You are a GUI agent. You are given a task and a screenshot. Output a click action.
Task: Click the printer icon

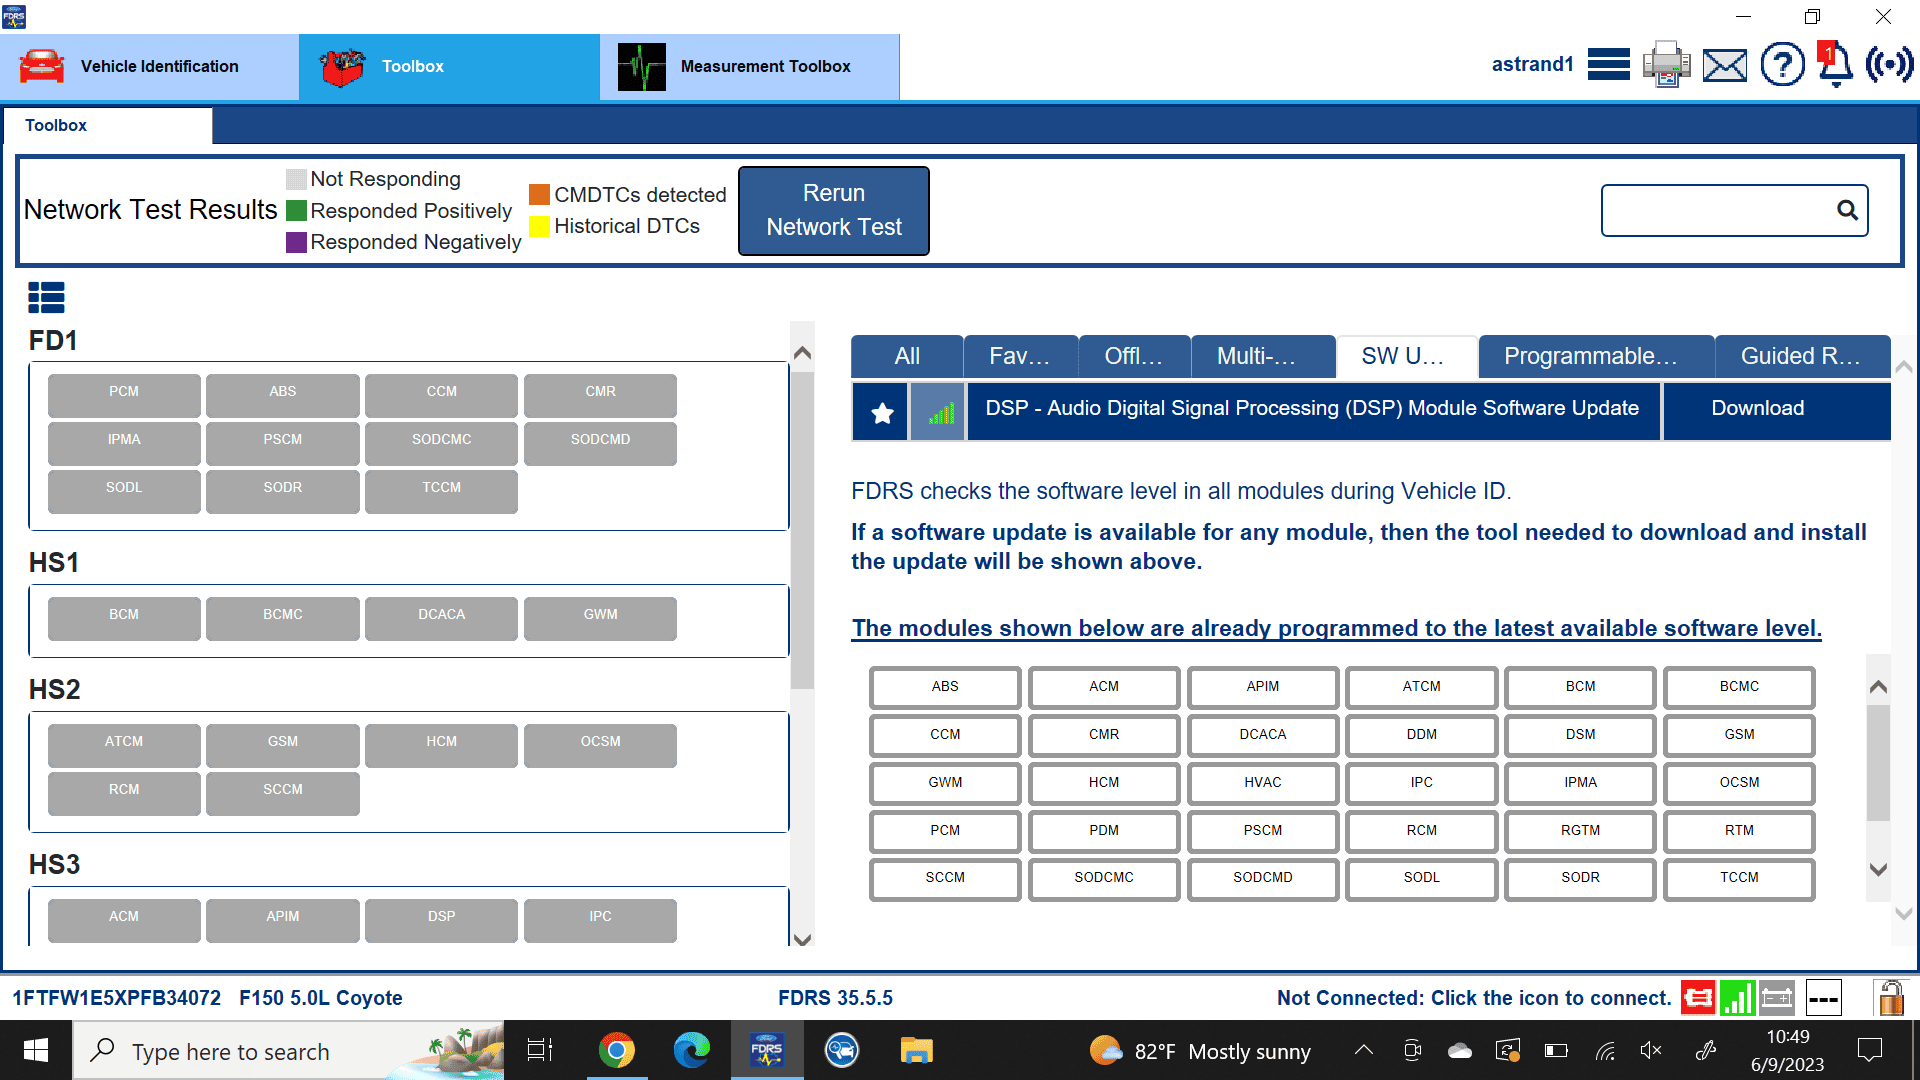[1666, 65]
